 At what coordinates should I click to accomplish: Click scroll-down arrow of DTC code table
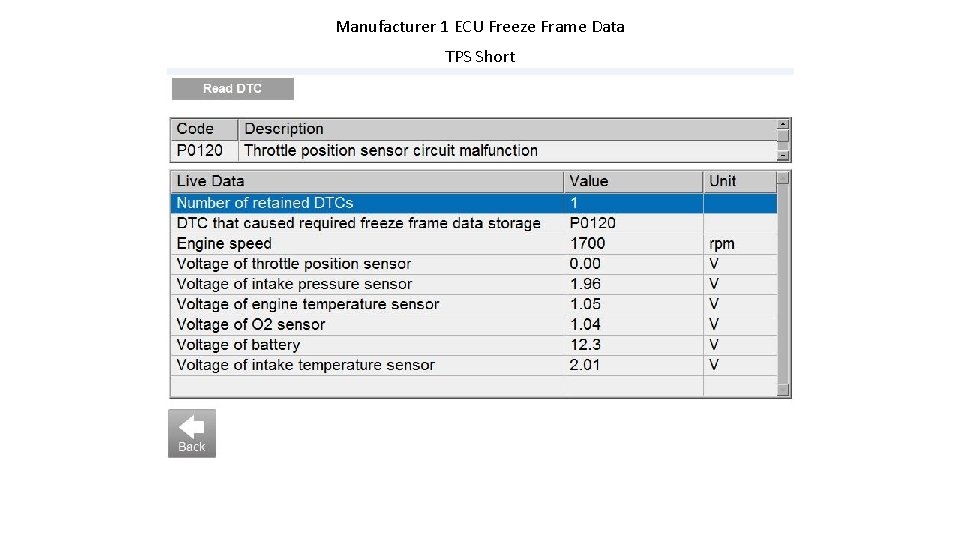tap(783, 156)
